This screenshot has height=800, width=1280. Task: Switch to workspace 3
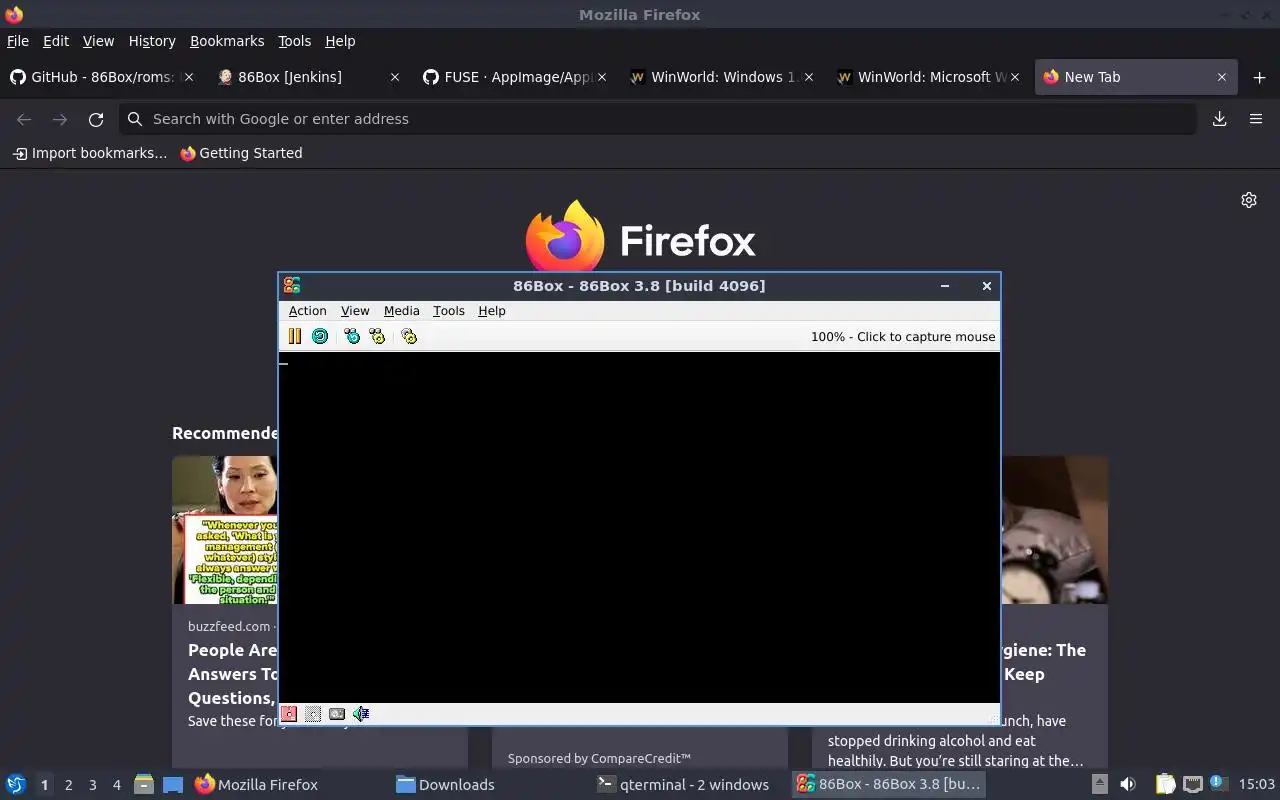(x=92, y=785)
